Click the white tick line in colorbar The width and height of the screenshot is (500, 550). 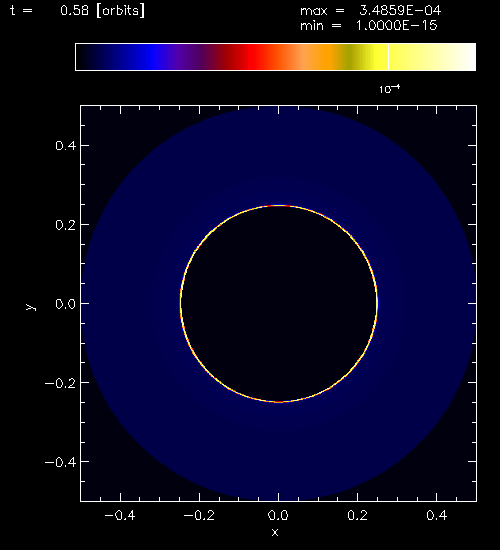point(388,57)
